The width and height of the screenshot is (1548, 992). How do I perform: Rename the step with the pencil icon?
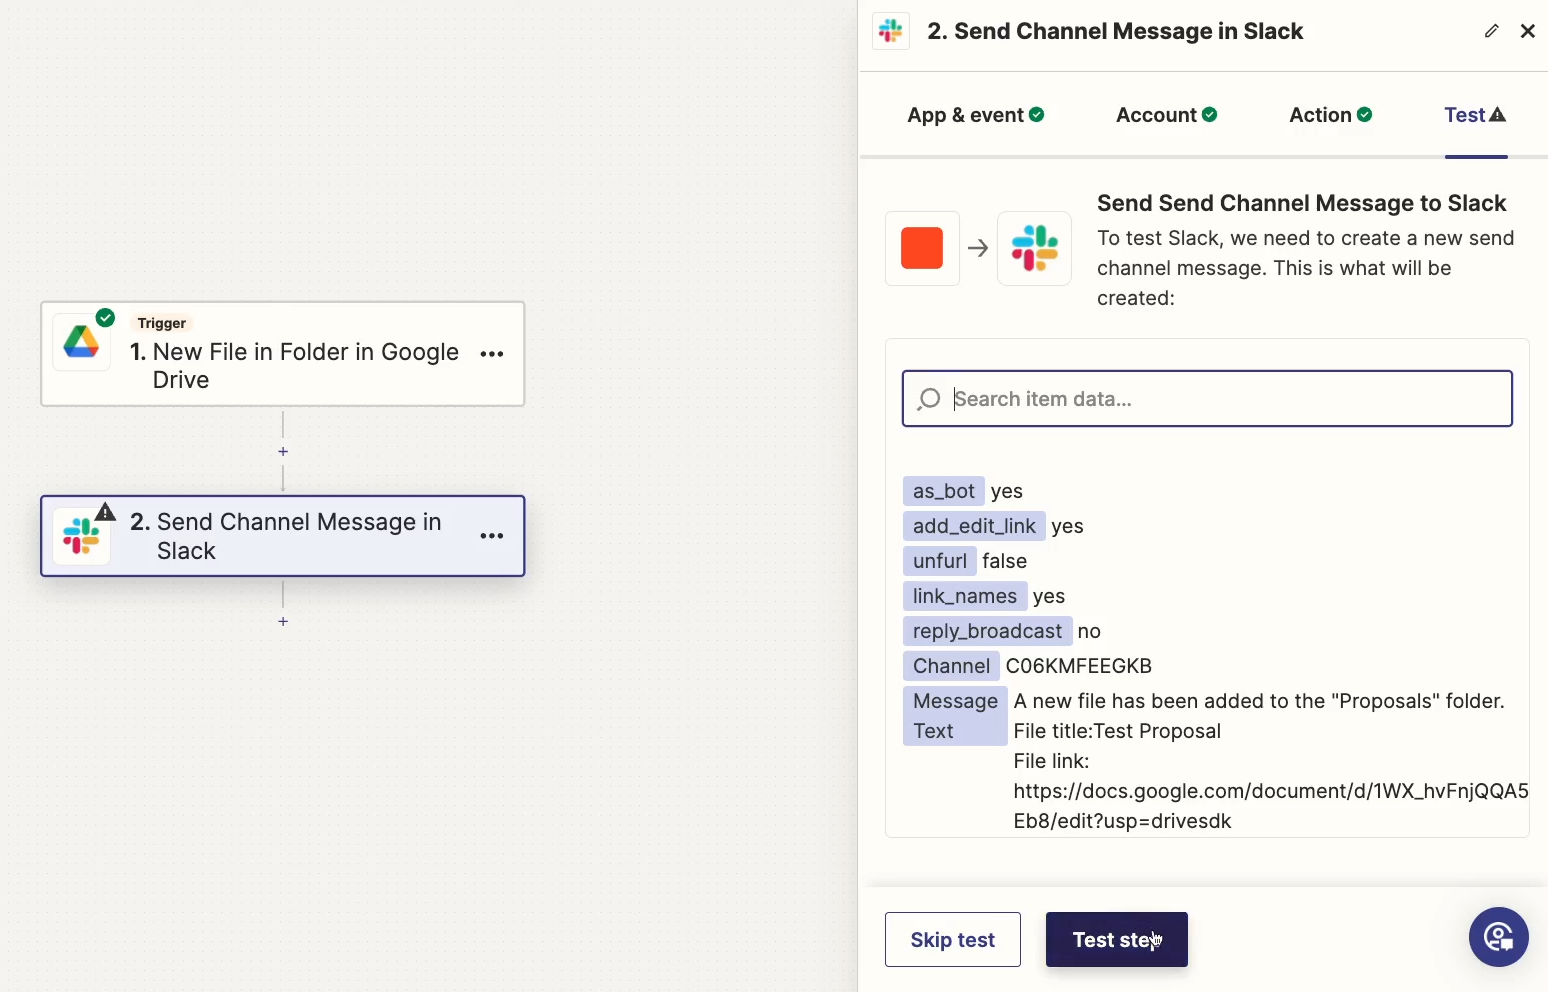coord(1491,31)
